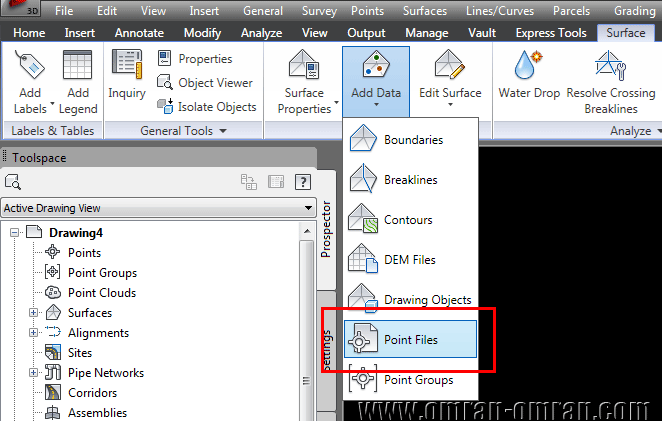Click the Civil 3D application menu button
The image size is (662, 421).
(21, 8)
